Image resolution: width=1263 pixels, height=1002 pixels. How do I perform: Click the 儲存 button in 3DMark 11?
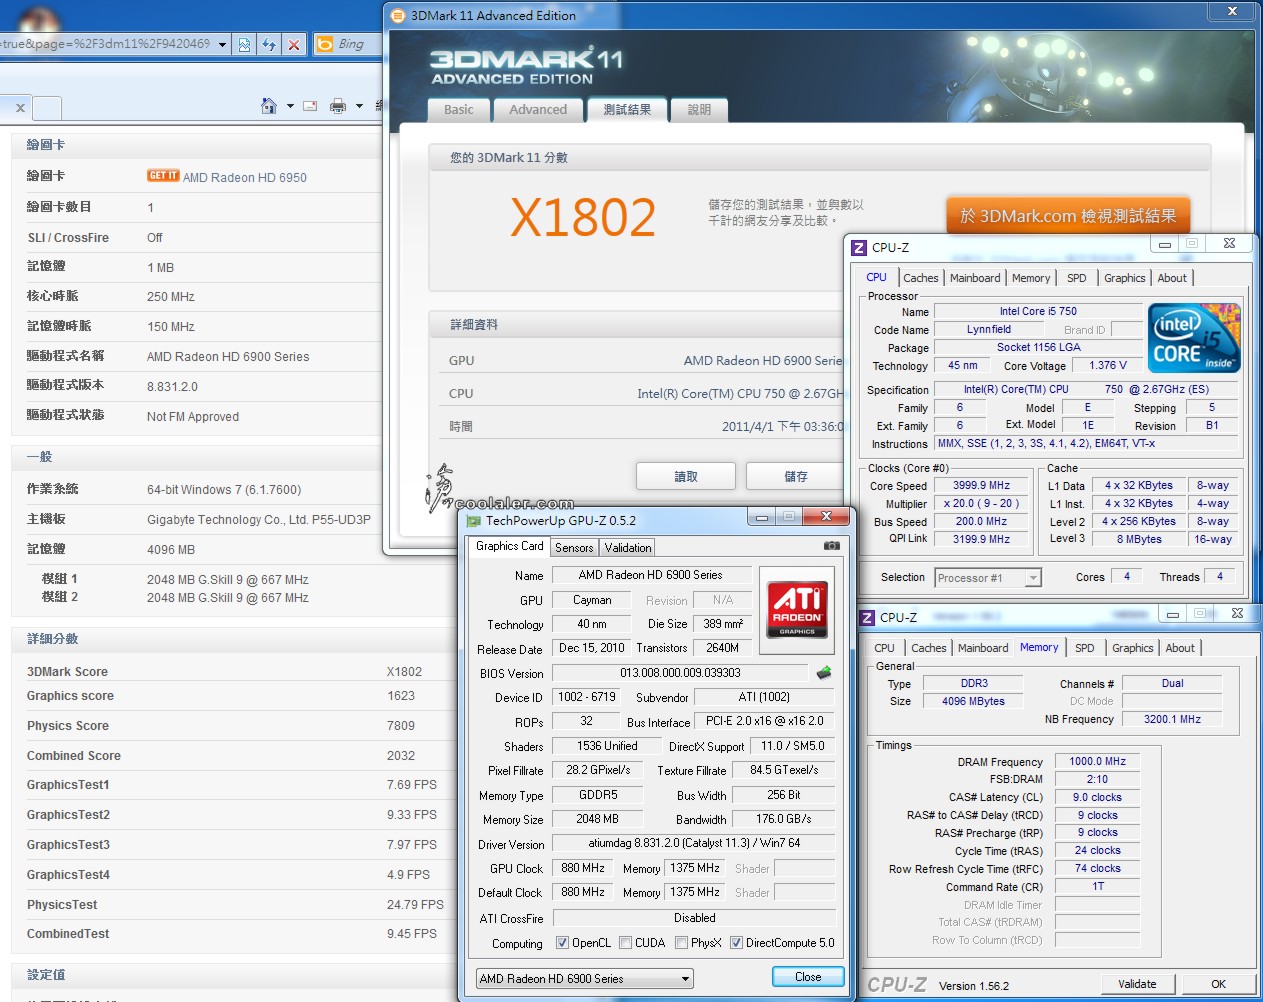pyautogui.click(x=796, y=476)
